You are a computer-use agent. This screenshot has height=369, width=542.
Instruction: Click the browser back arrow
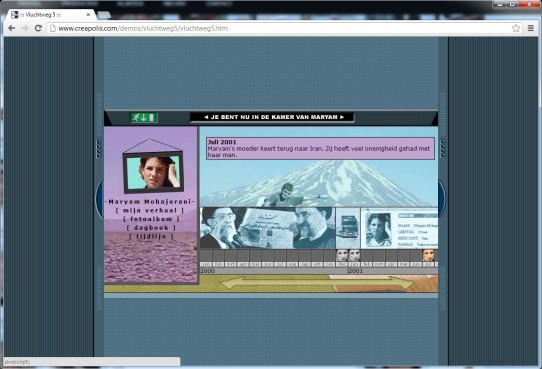11,28
